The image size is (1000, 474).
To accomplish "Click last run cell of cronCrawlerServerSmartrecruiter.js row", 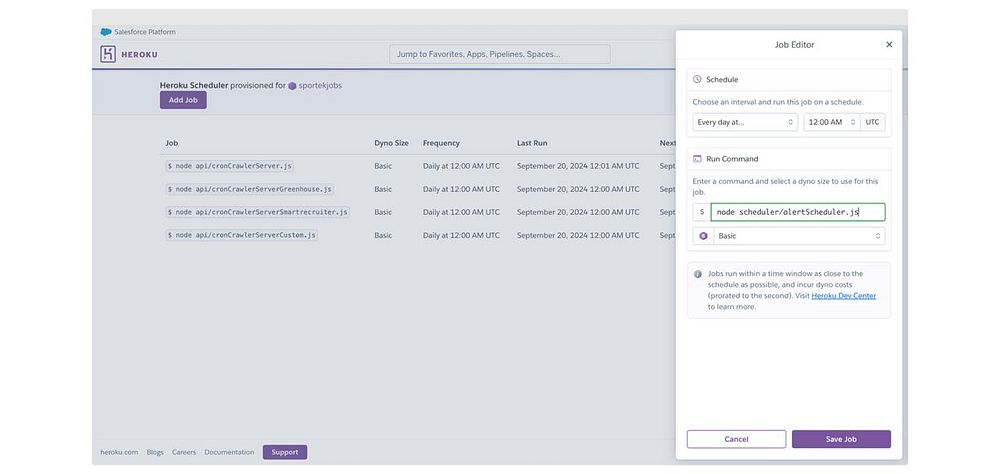I will tap(578, 212).
